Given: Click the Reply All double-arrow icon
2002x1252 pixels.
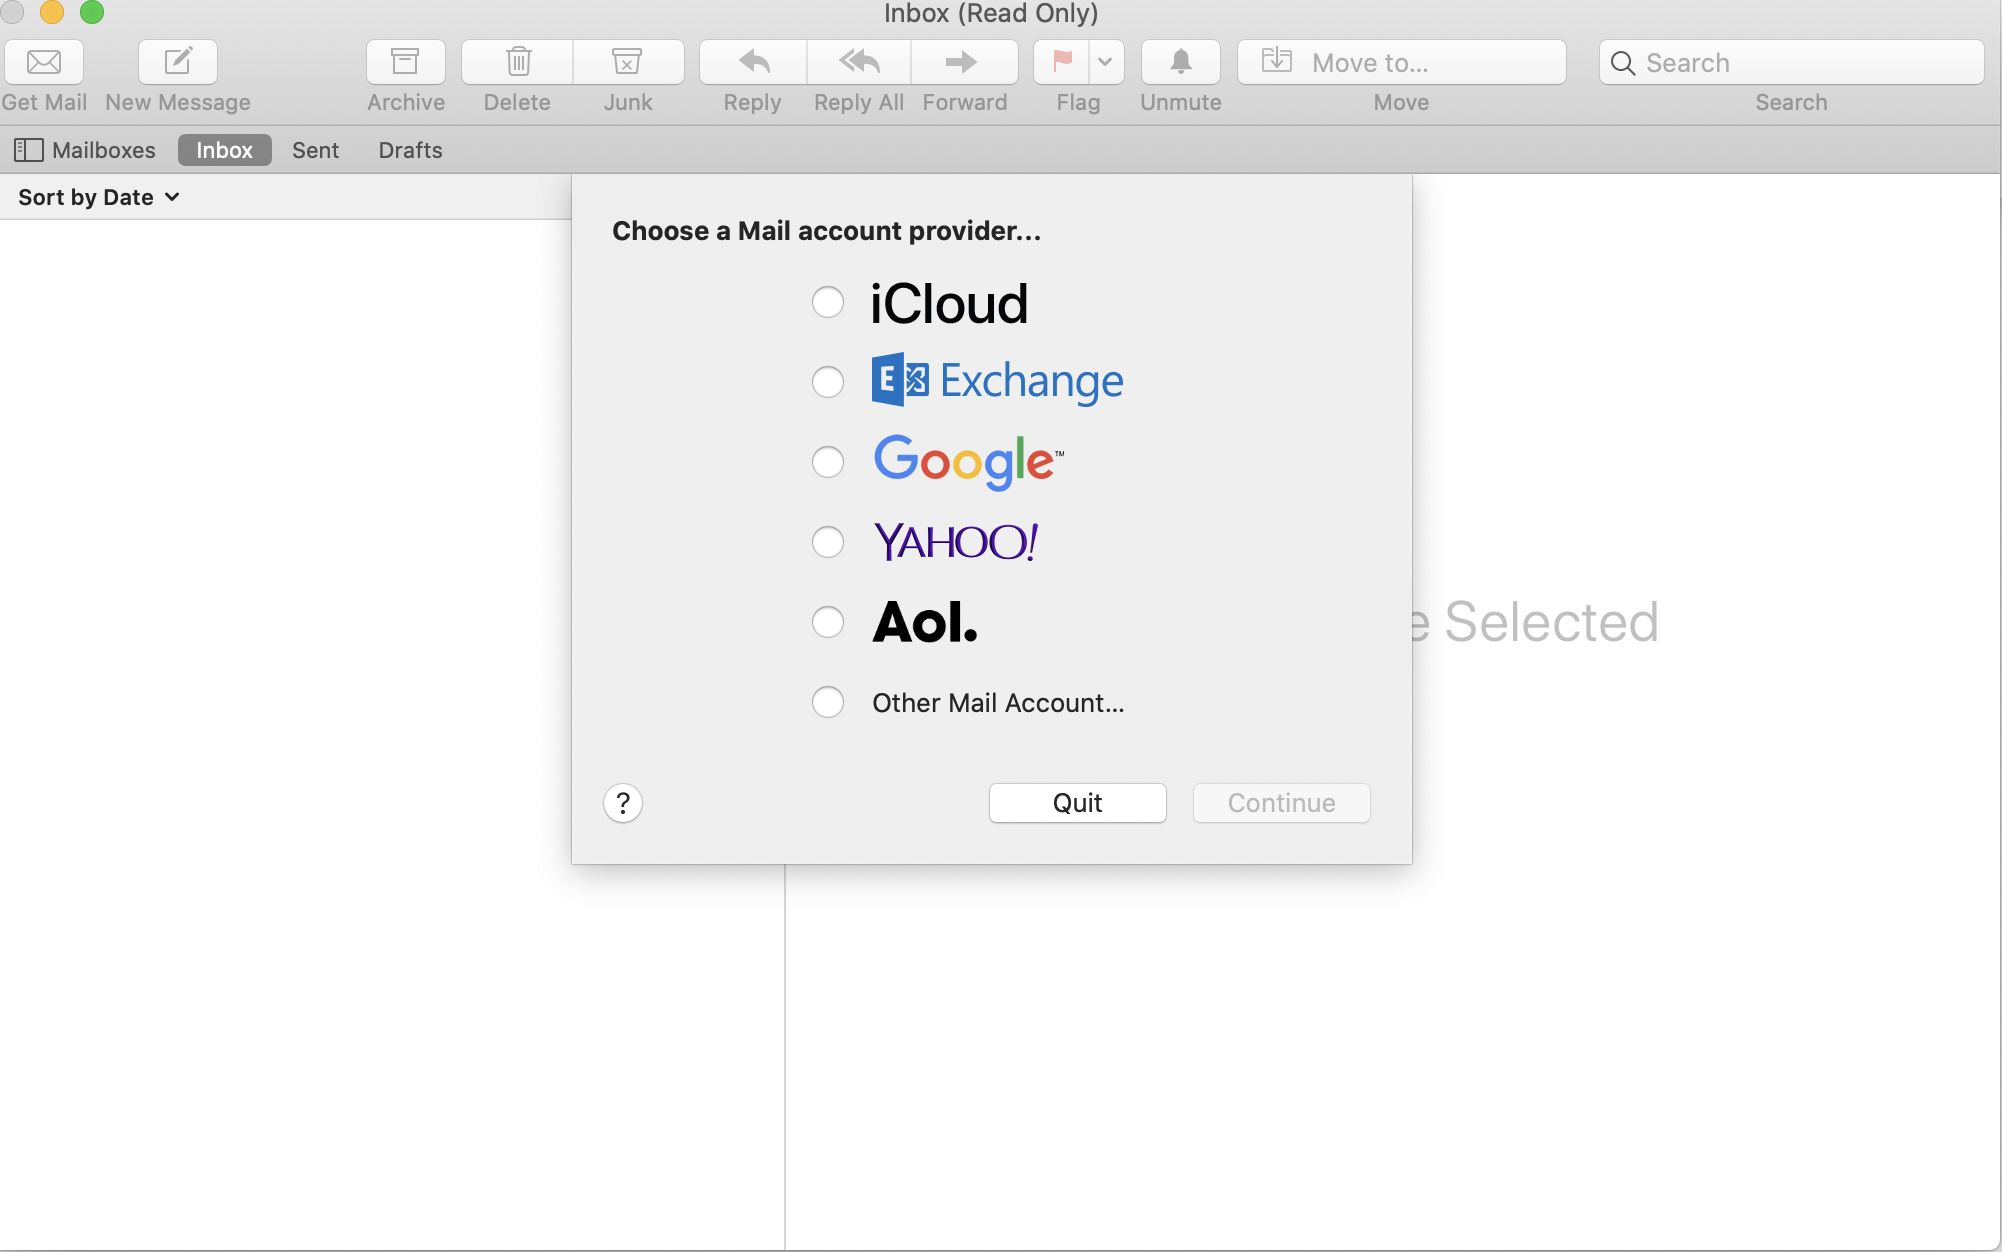Looking at the screenshot, I should point(859,62).
